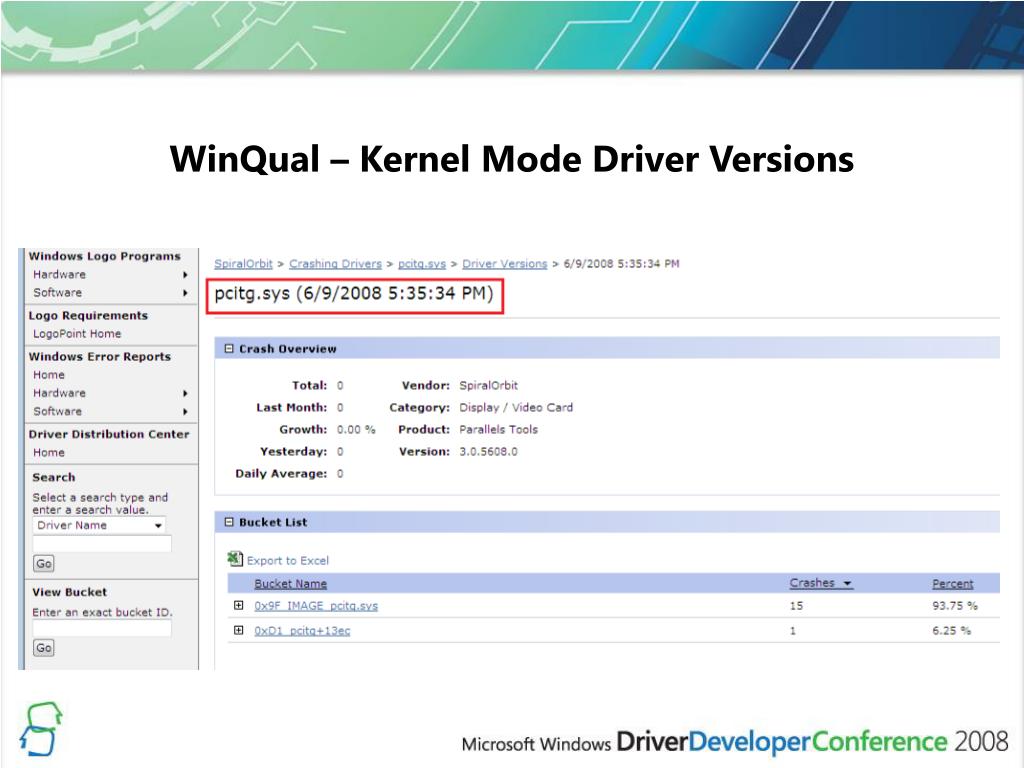Select the Windows Error Reports heading
This screenshot has width=1024, height=768.
[100, 357]
